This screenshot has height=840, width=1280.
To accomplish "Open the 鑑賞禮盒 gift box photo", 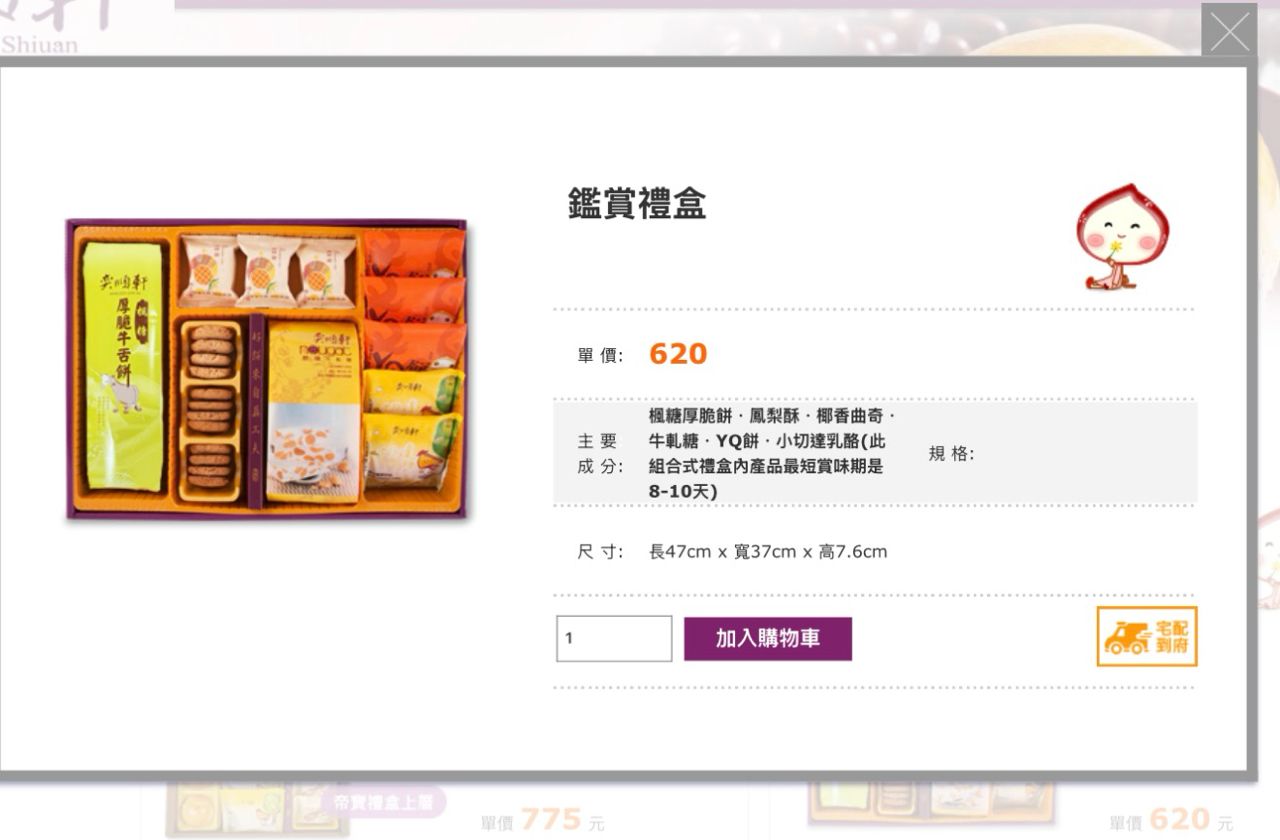I will pos(267,369).
